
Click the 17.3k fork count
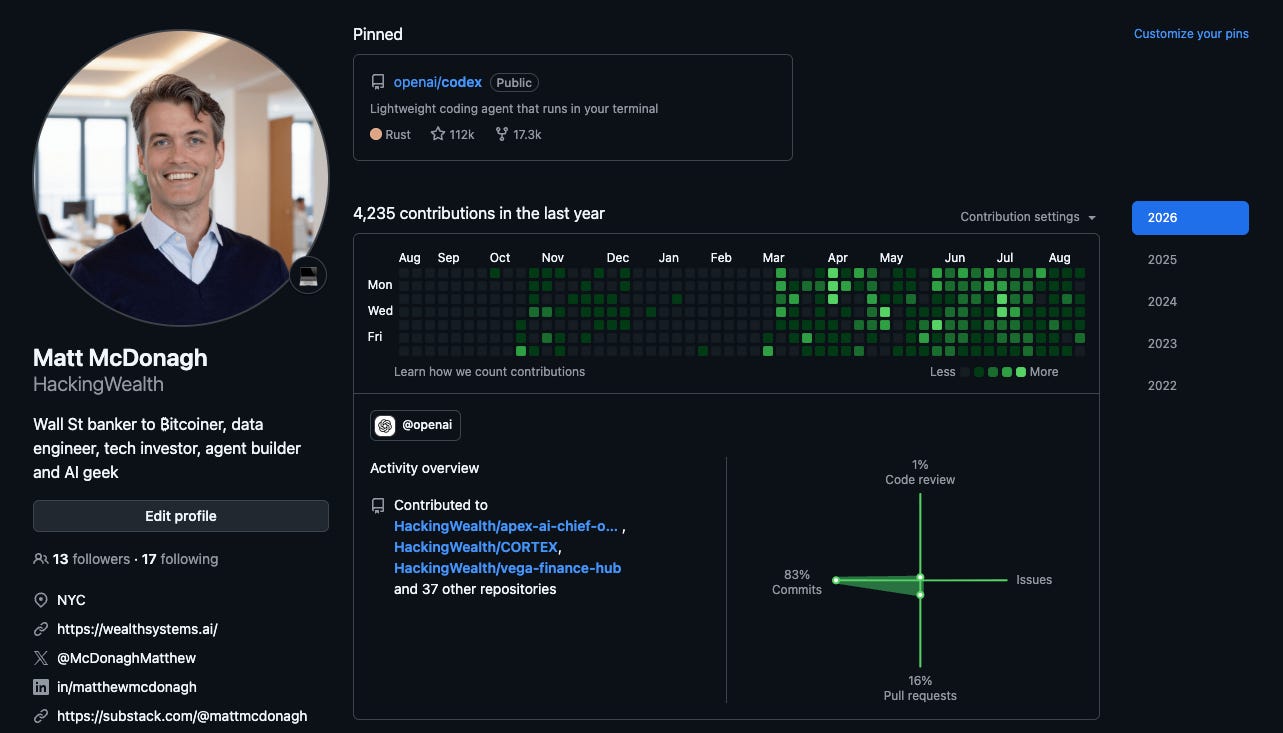point(527,134)
